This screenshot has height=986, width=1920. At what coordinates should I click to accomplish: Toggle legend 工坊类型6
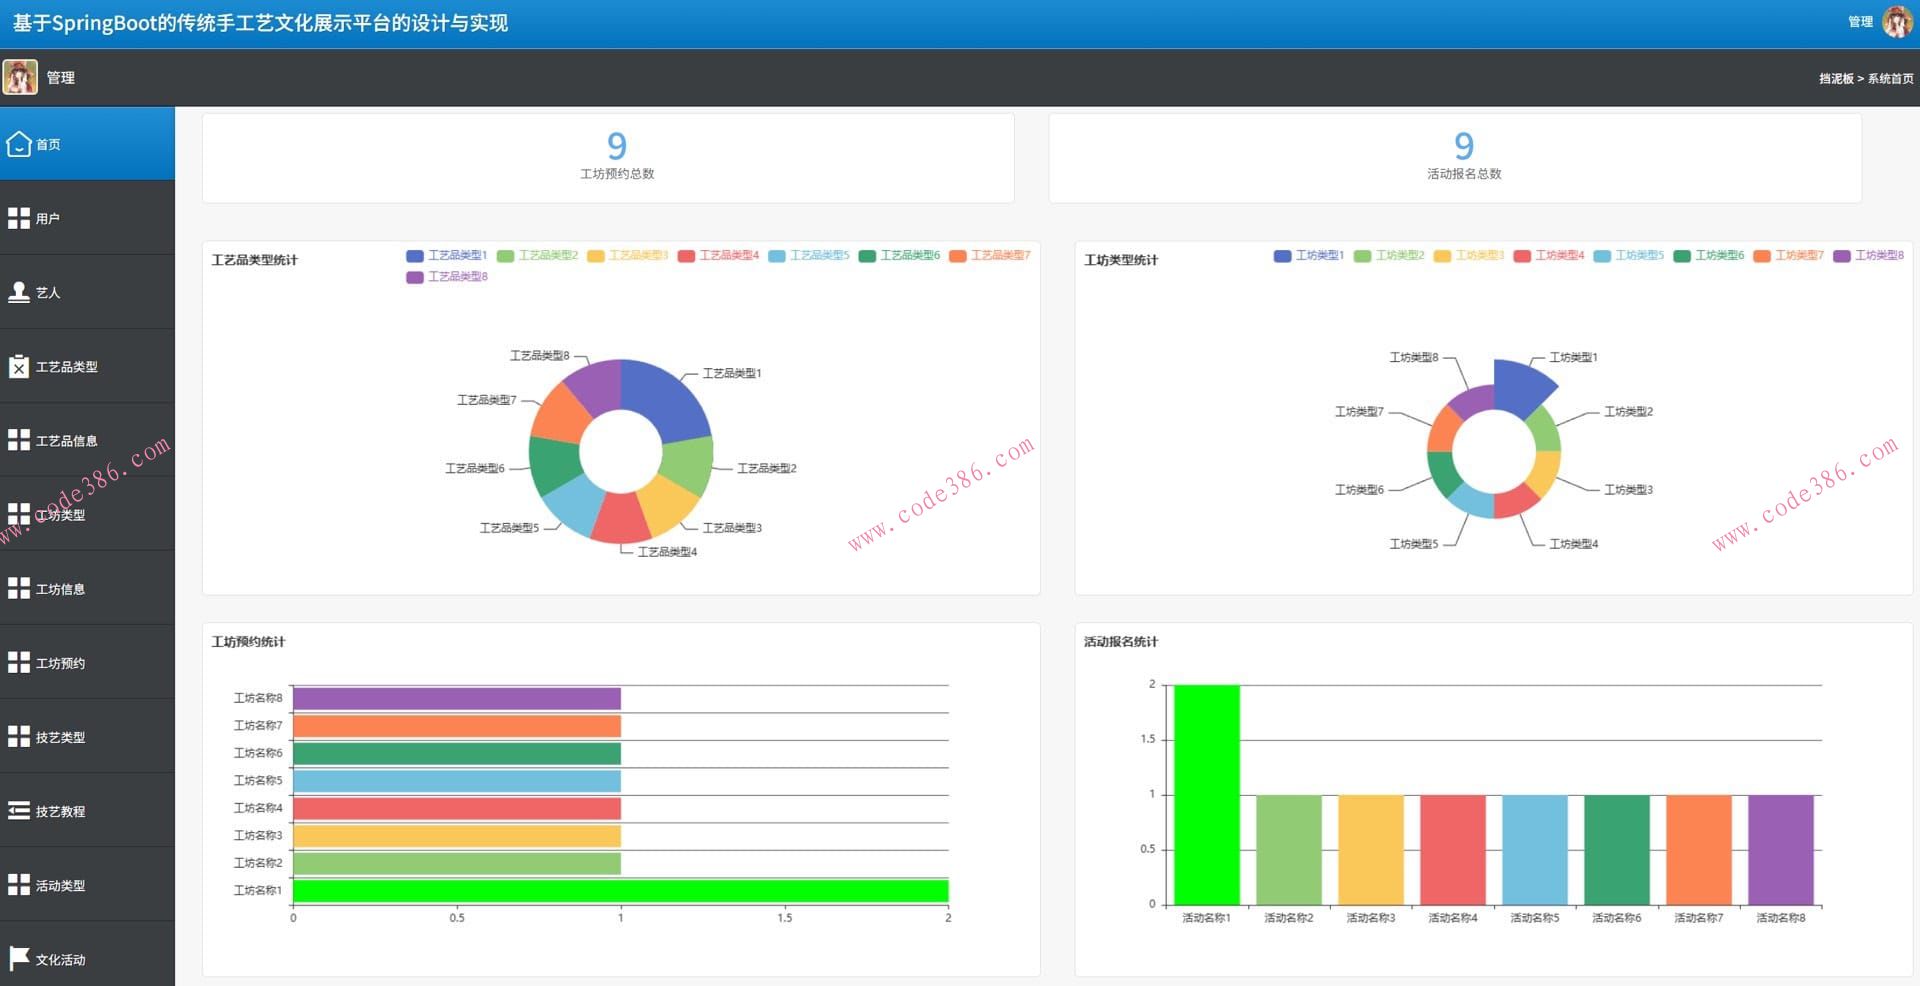[x=1709, y=256]
